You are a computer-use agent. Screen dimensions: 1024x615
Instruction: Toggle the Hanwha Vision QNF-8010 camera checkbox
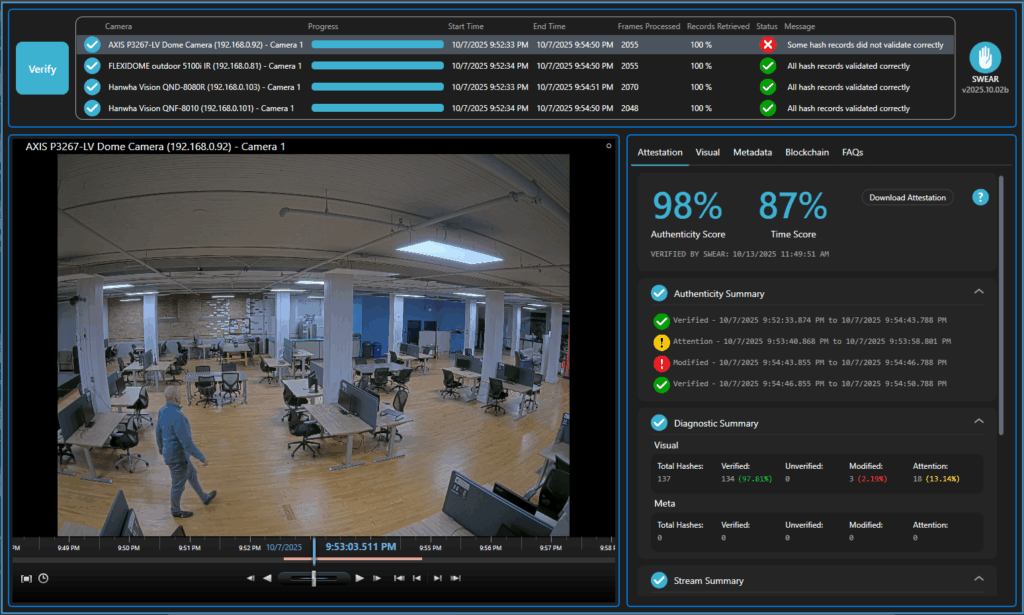pyautogui.click(x=92, y=108)
